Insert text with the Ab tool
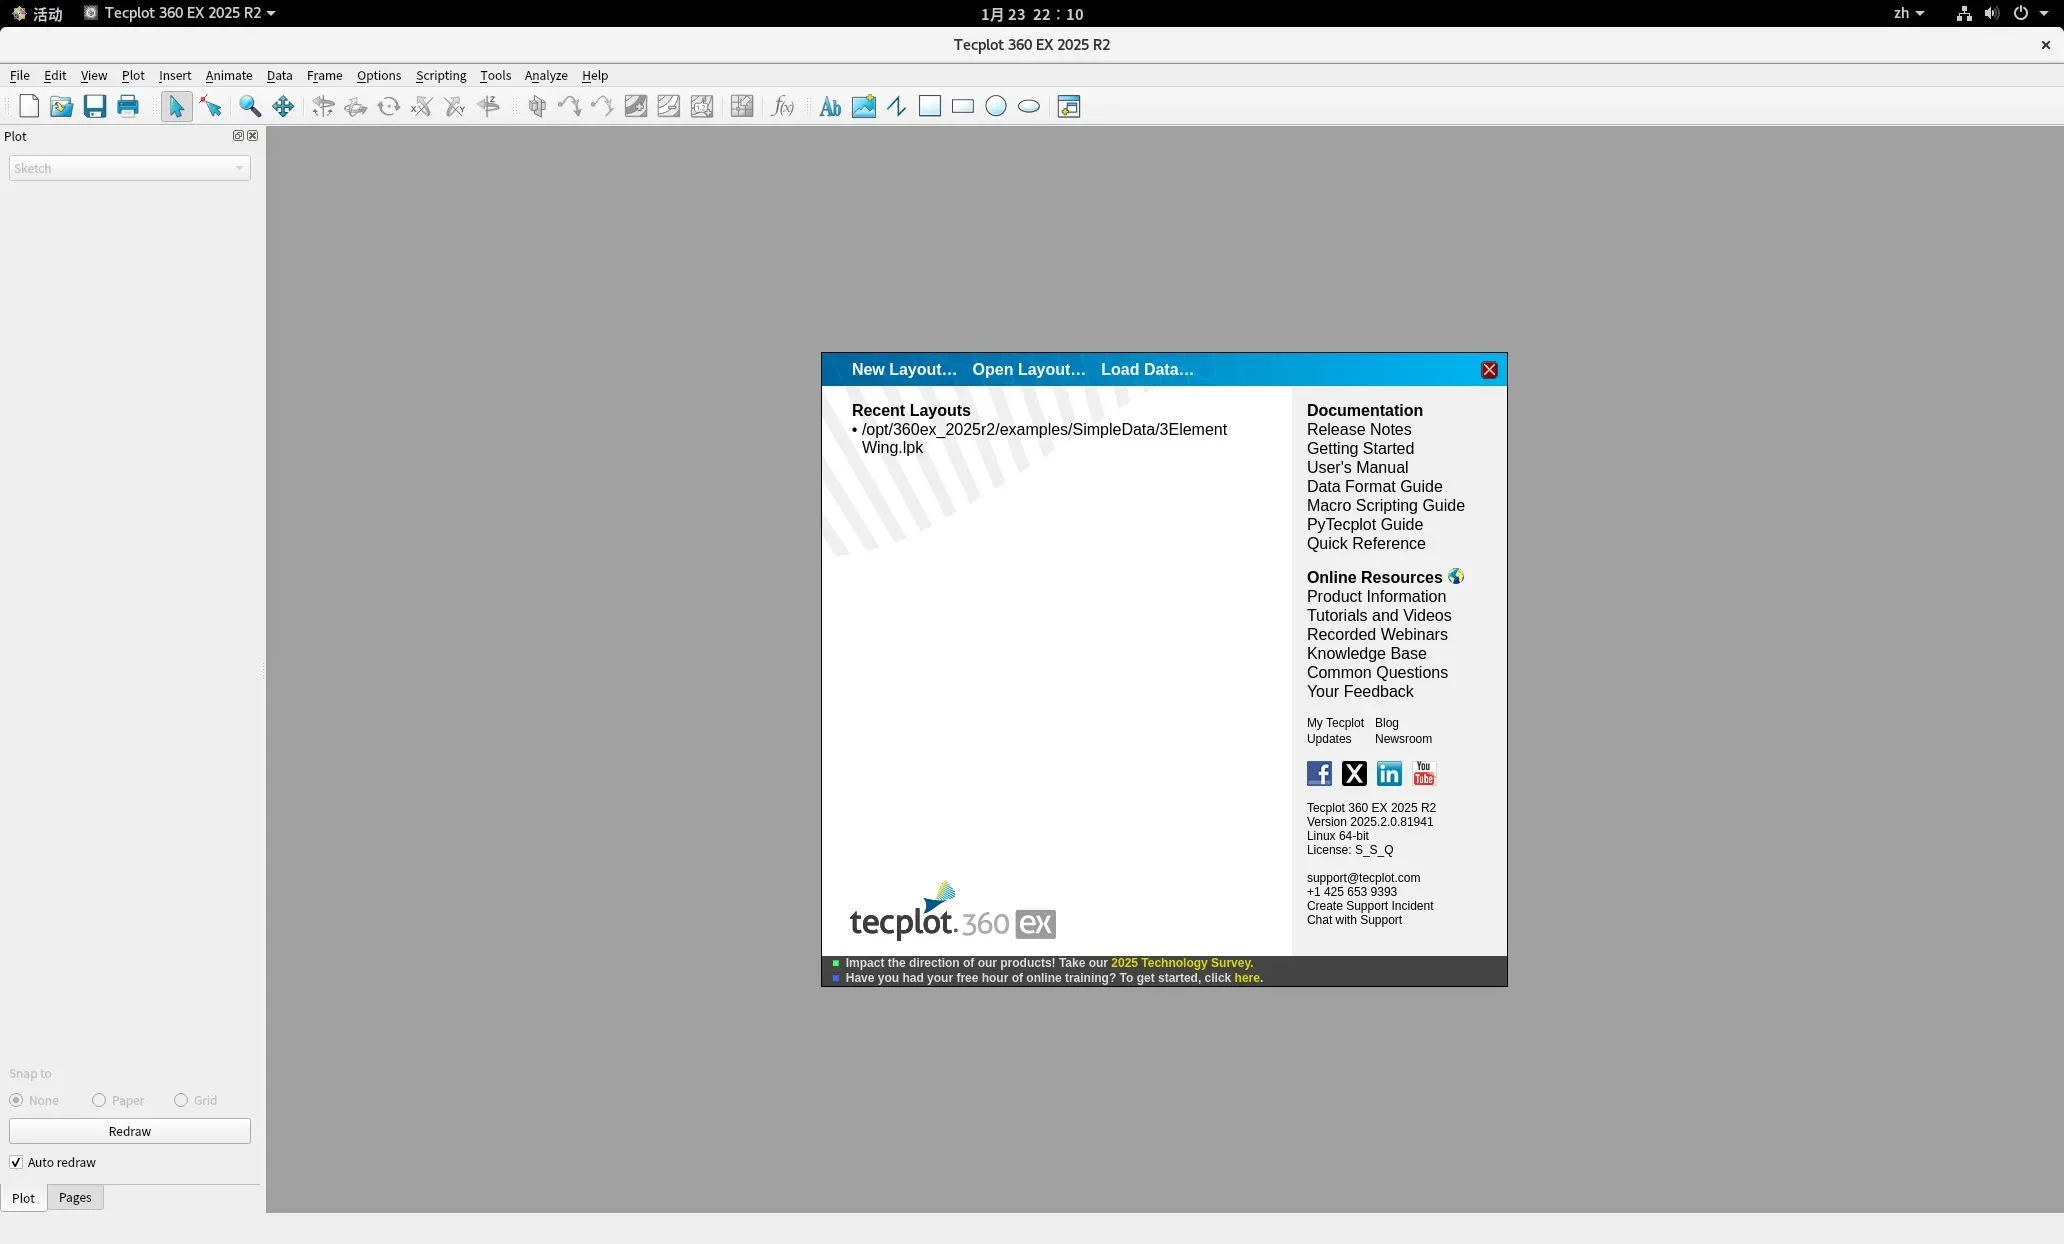This screenshot has height=1244, width=2064. coord(830,106)
